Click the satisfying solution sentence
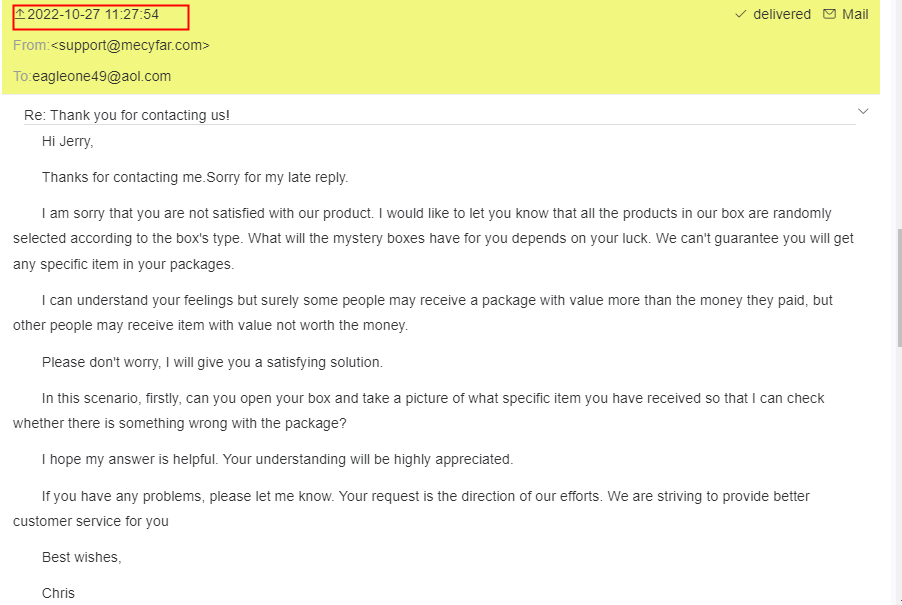 pyautogui.click(x=212, y=362)
